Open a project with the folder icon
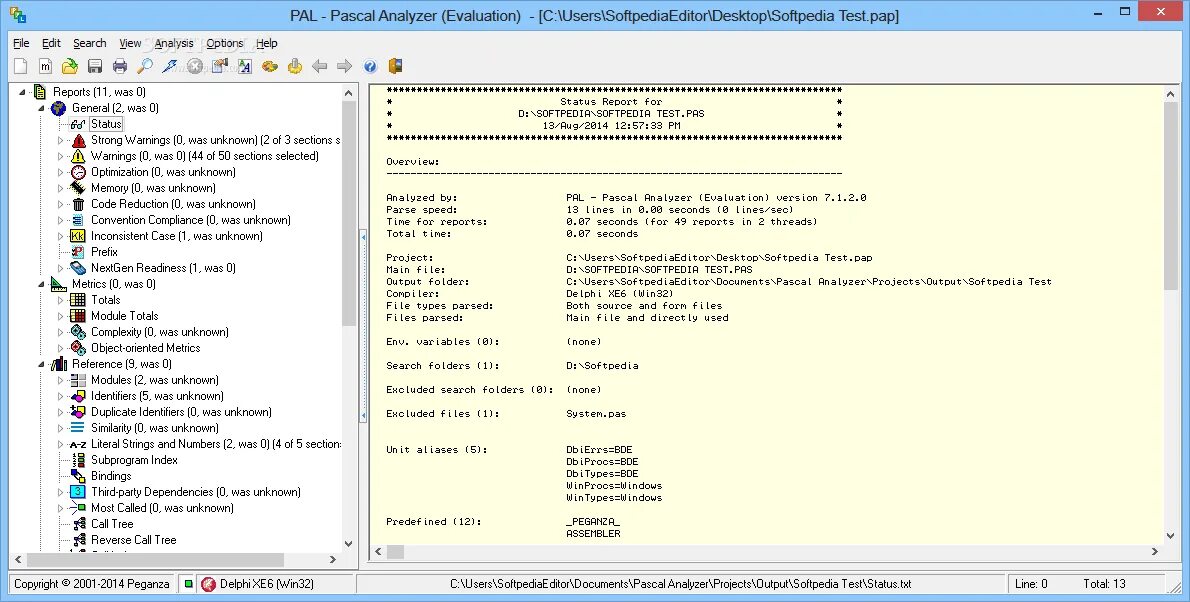This screenshot has height=602, width=1190. [70, 67]
